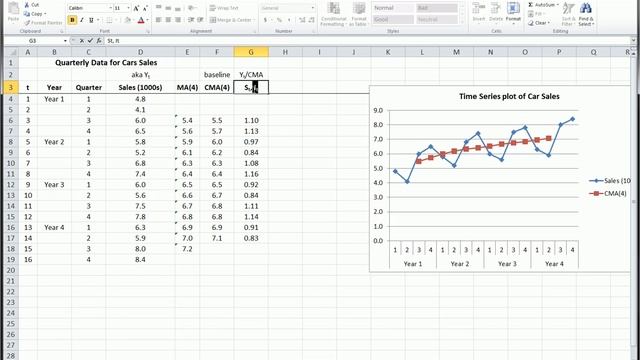Click the Decrease Indent icon
Screen dimensions: 640x360
(x=191, y=20)
